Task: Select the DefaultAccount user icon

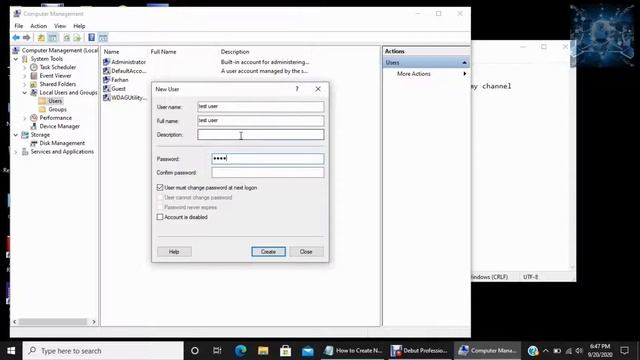Action: [107, 71]
